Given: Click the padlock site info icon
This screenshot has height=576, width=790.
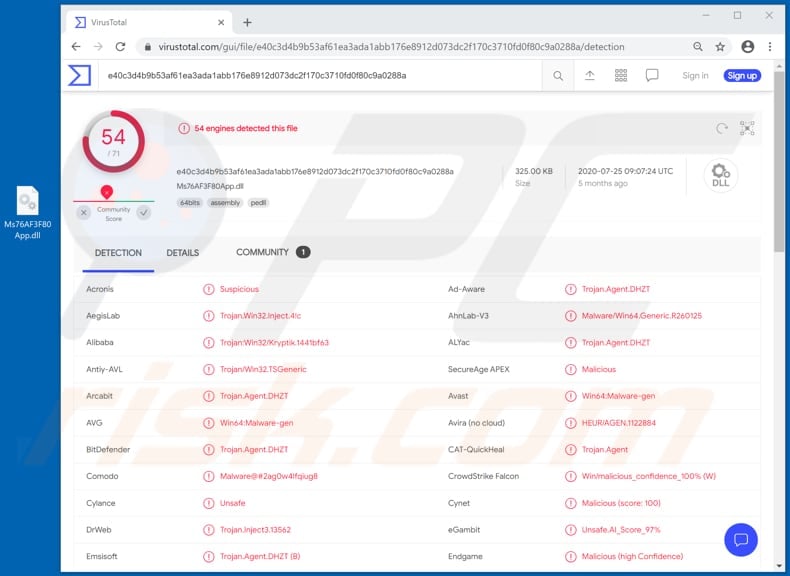Looking at the screenshot, I should [148, 47].
